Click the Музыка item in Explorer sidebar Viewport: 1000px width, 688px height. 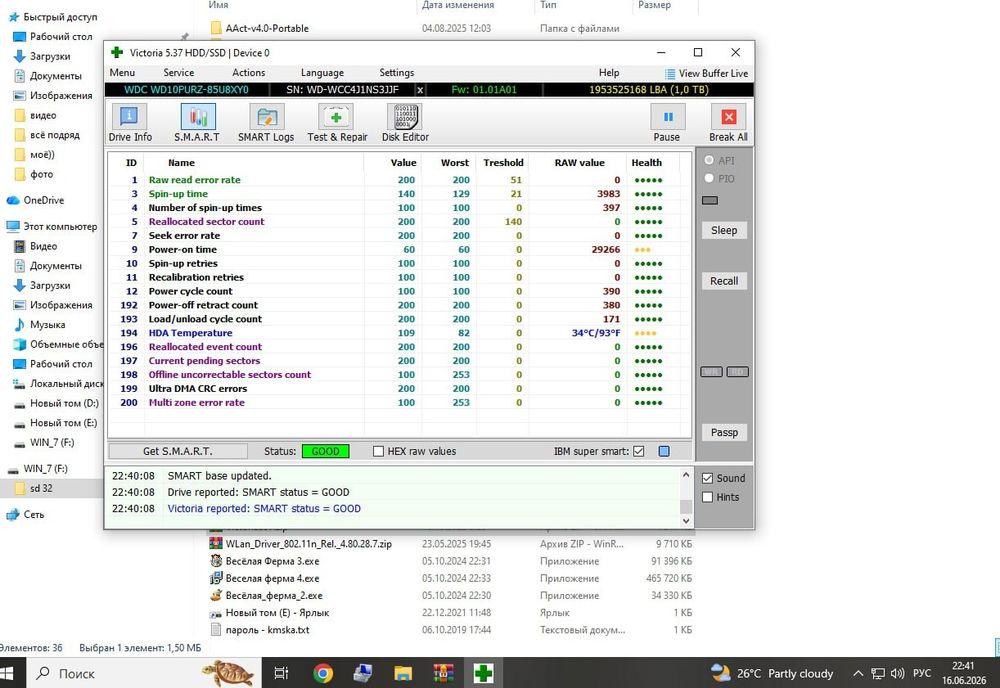point(47,325)
